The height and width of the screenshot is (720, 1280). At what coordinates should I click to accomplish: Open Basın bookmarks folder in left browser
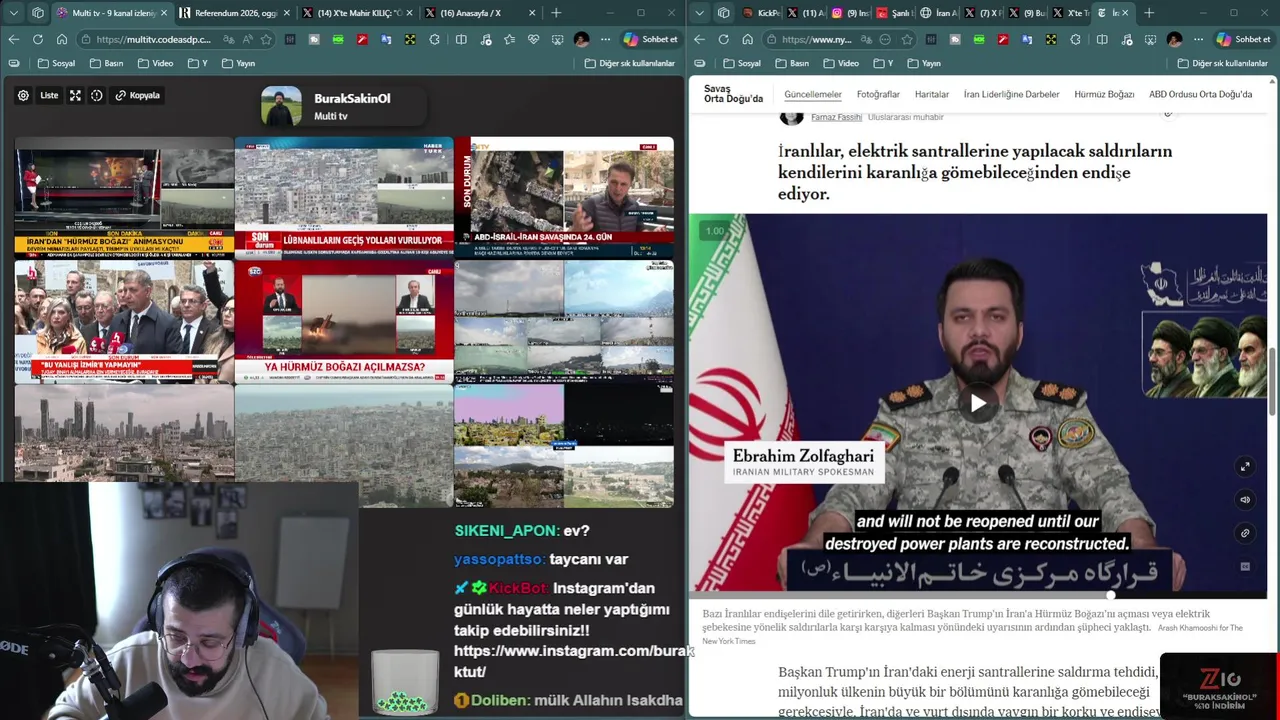coord(106,63)
